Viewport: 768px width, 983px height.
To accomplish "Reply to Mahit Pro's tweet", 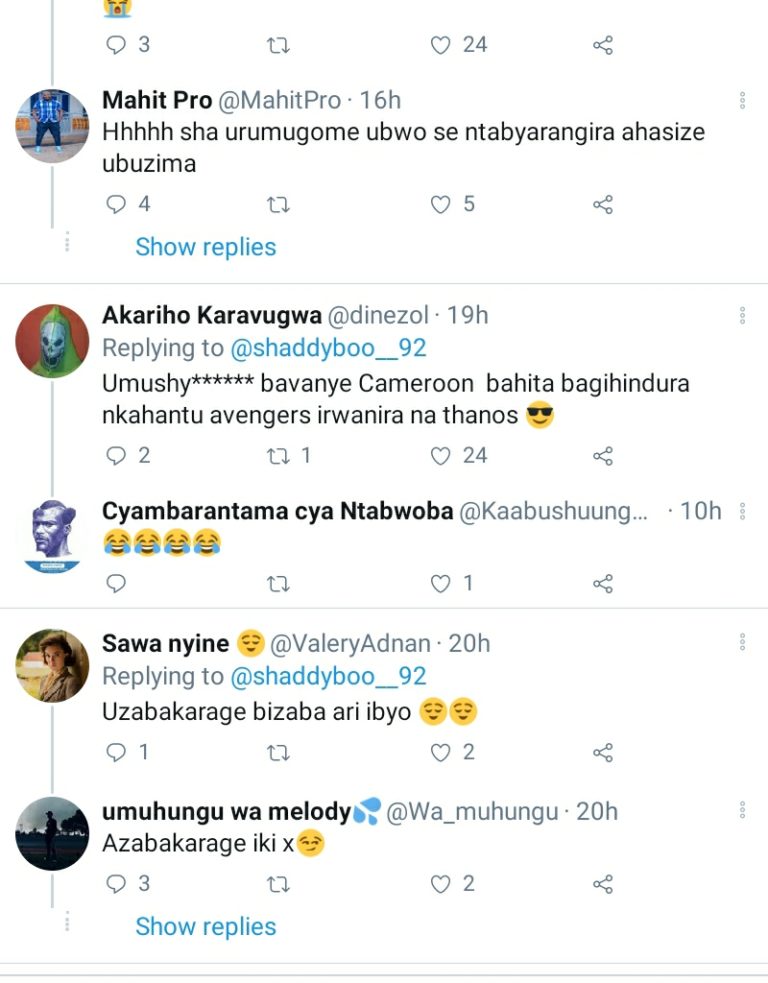I will (x=117, y=205).
